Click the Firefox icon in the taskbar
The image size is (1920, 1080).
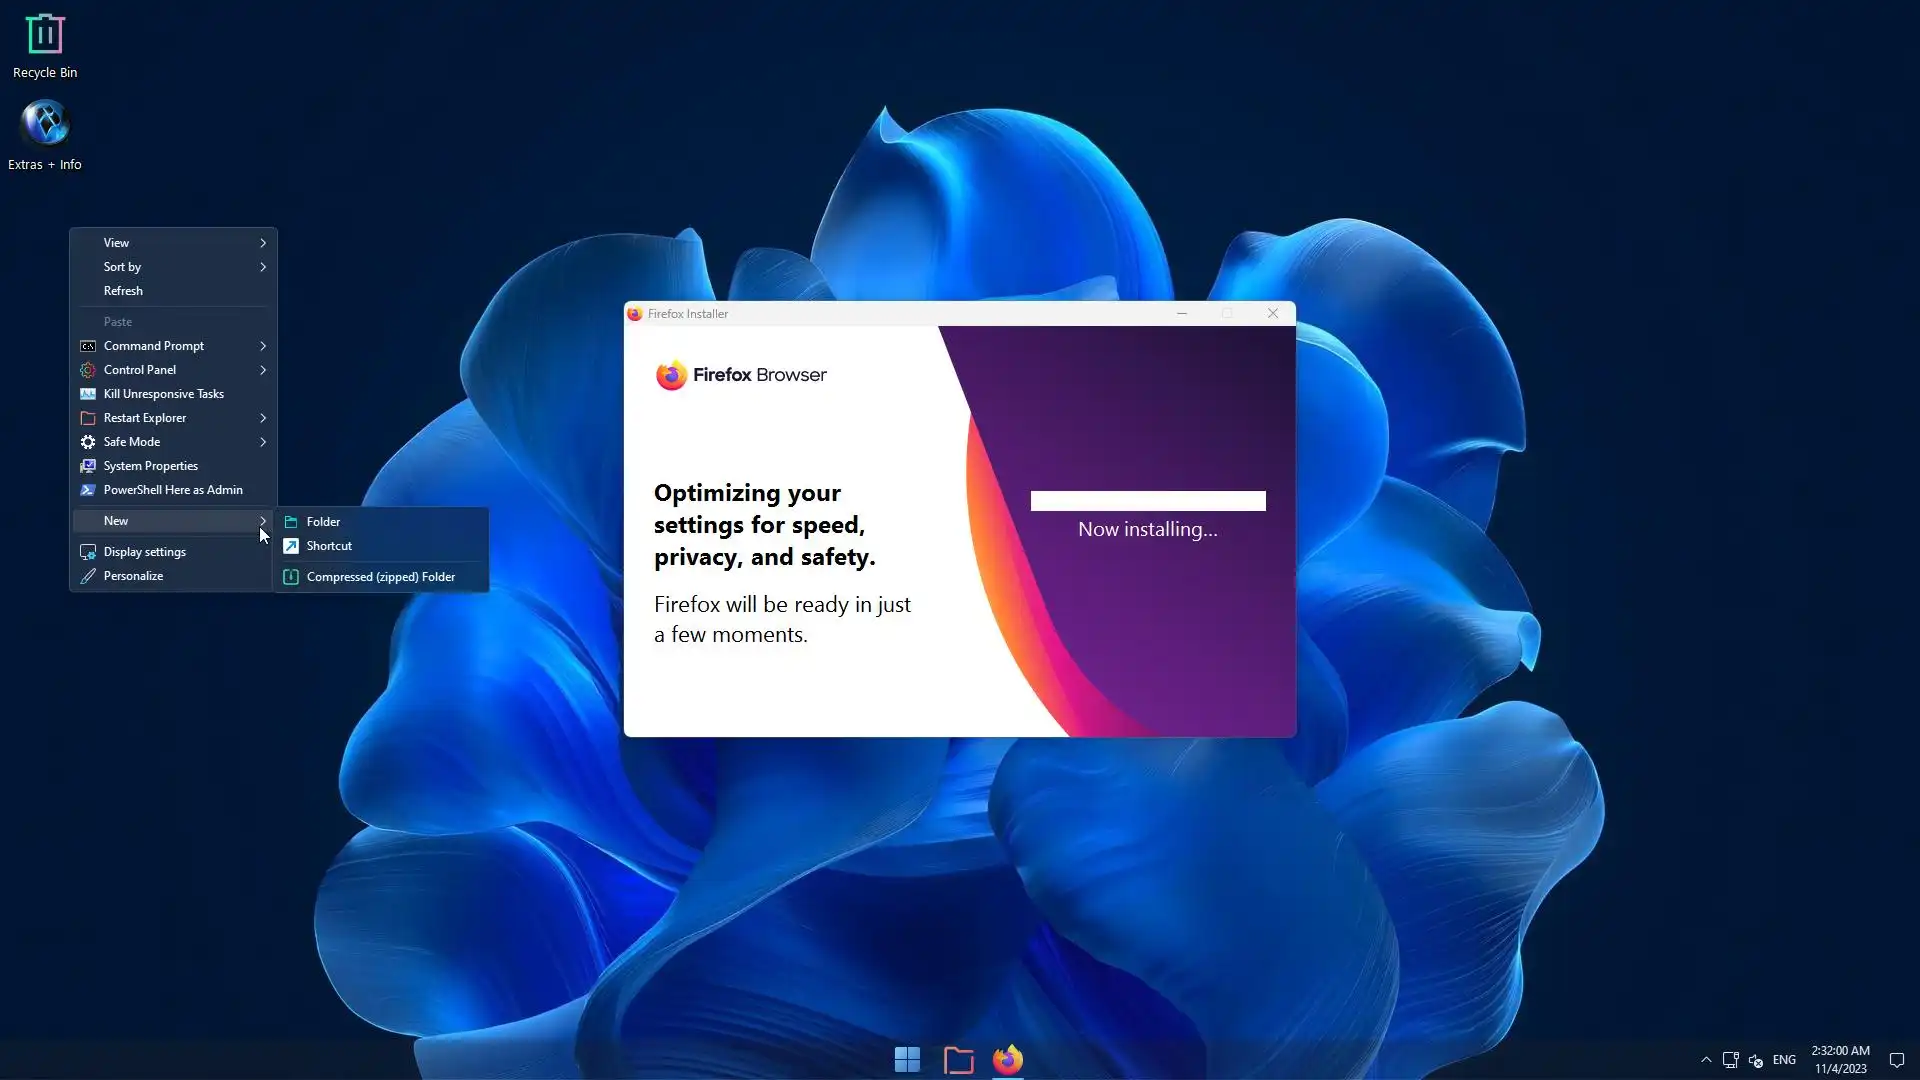pyautogui.click(x=1007, y=1059)
